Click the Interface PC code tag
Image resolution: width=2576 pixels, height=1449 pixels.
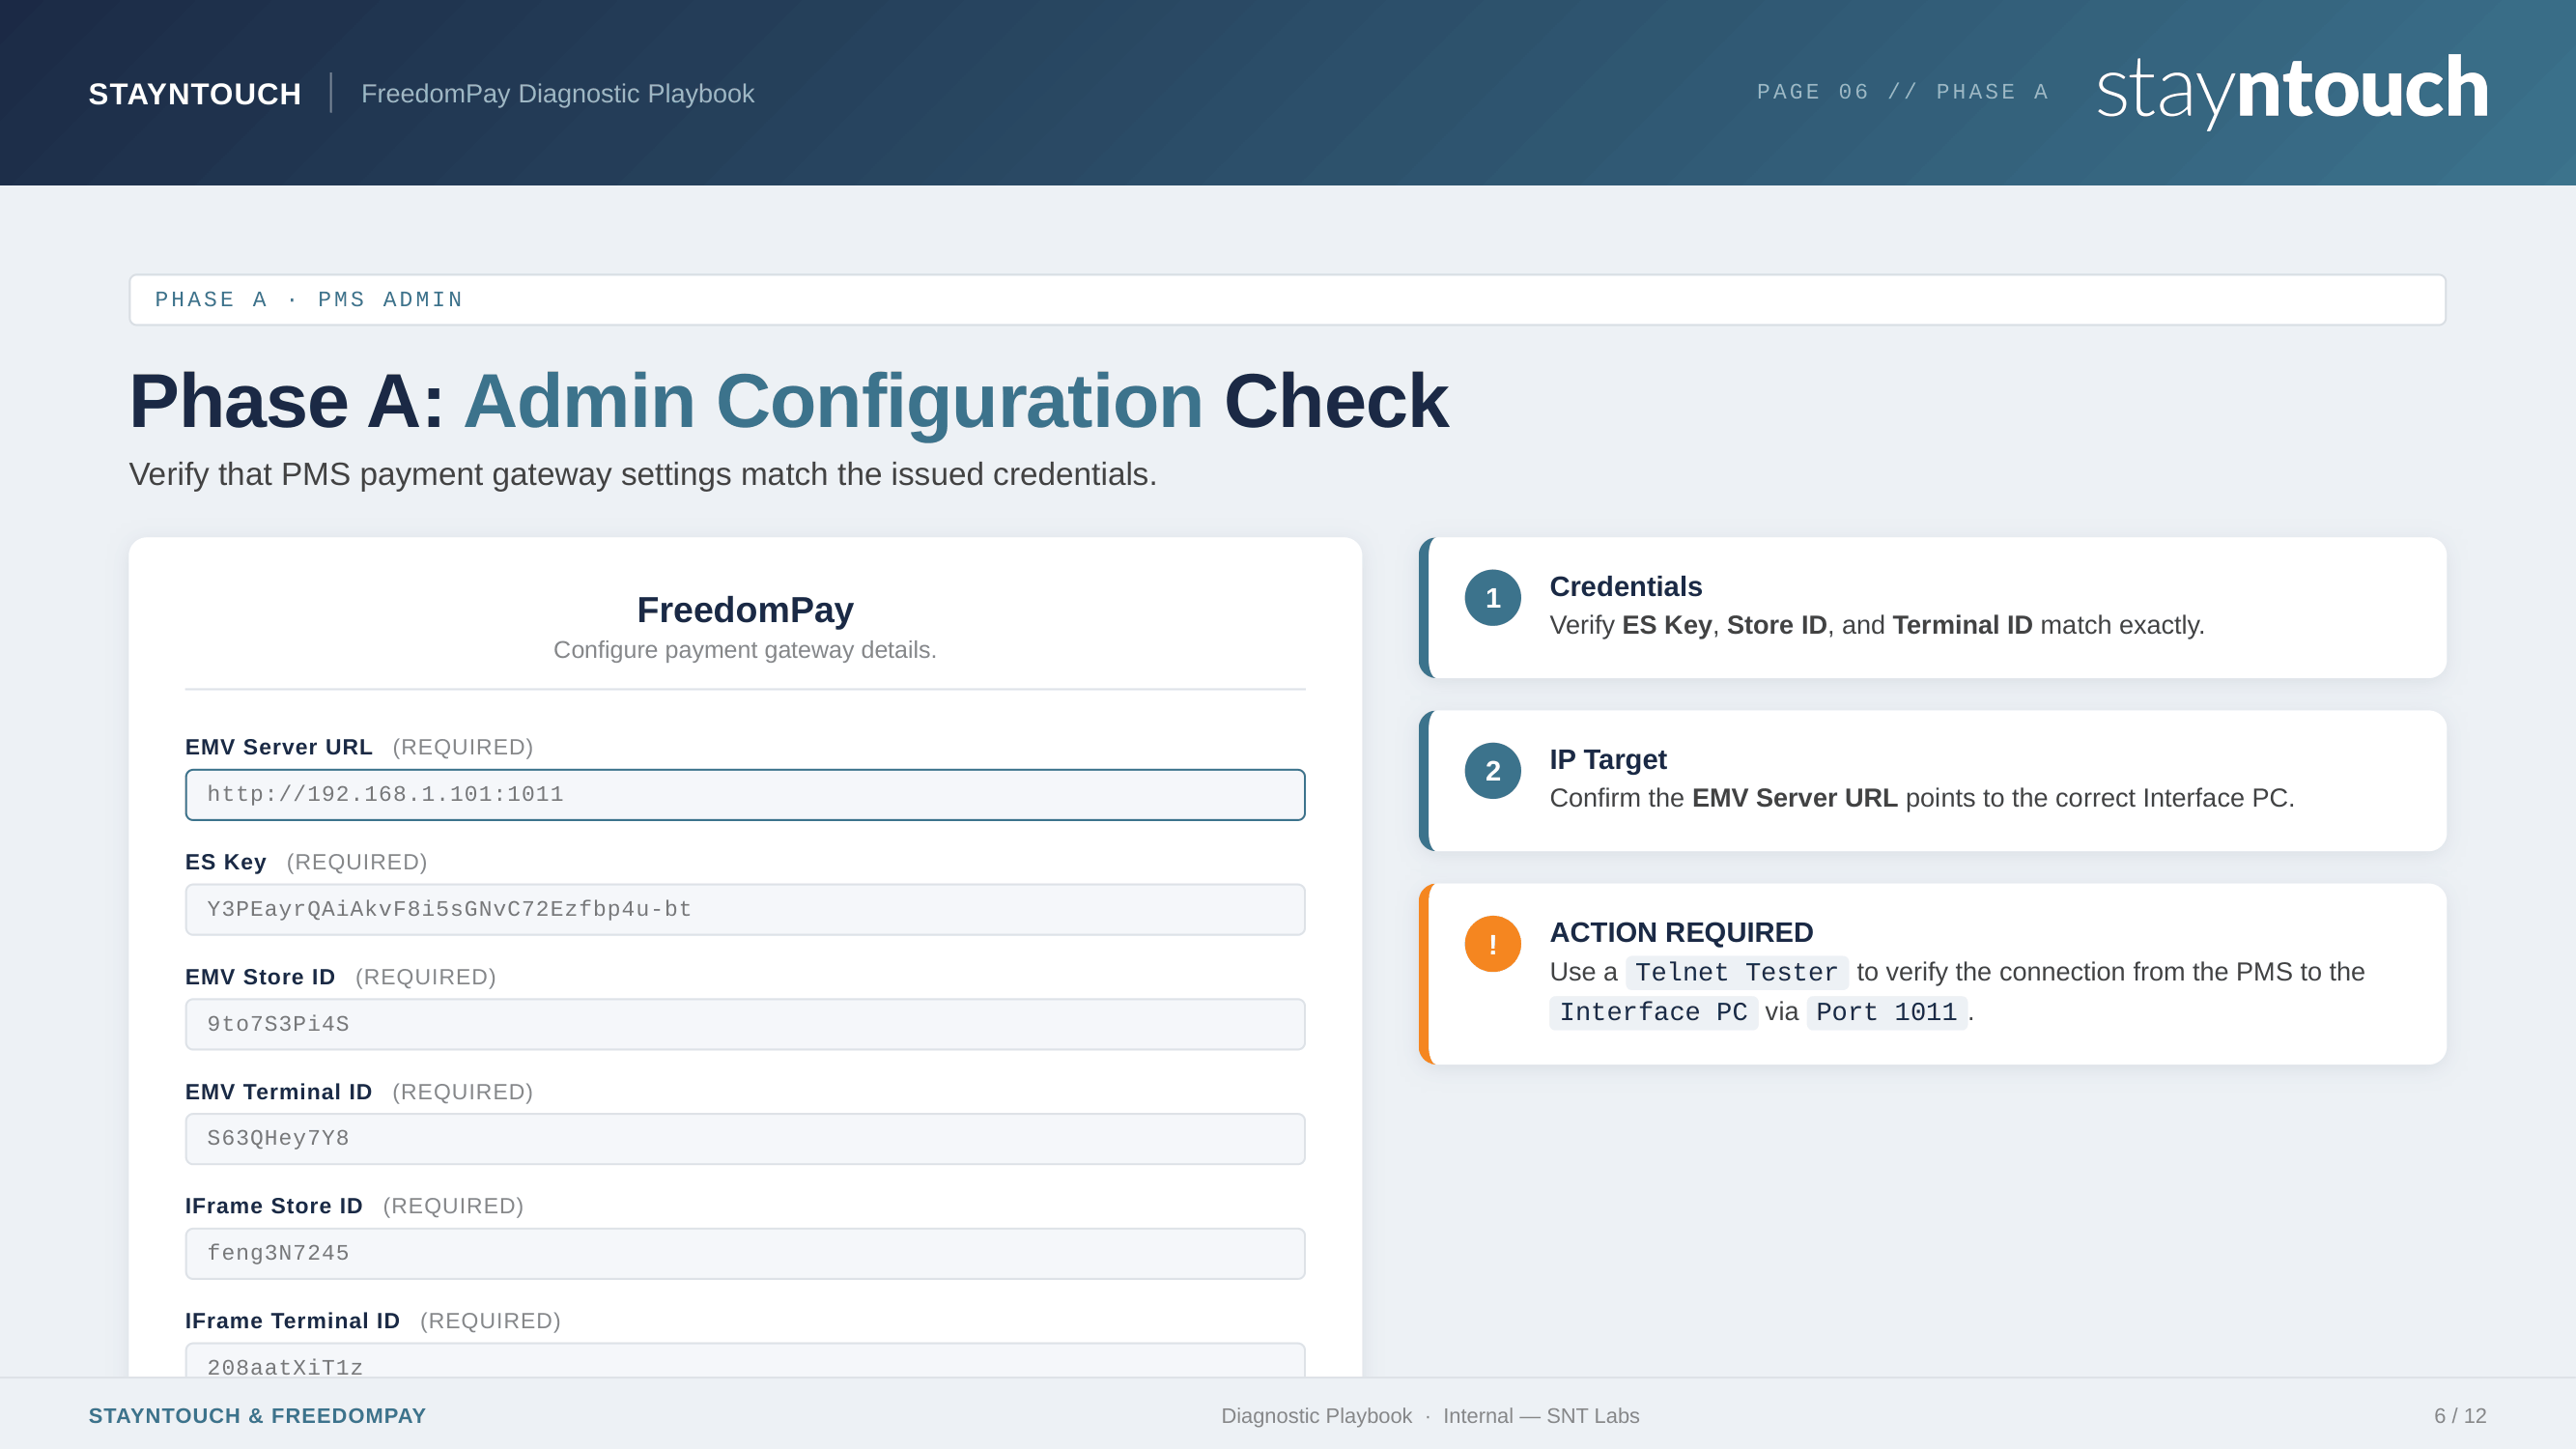click(x=1652, y=1012)
